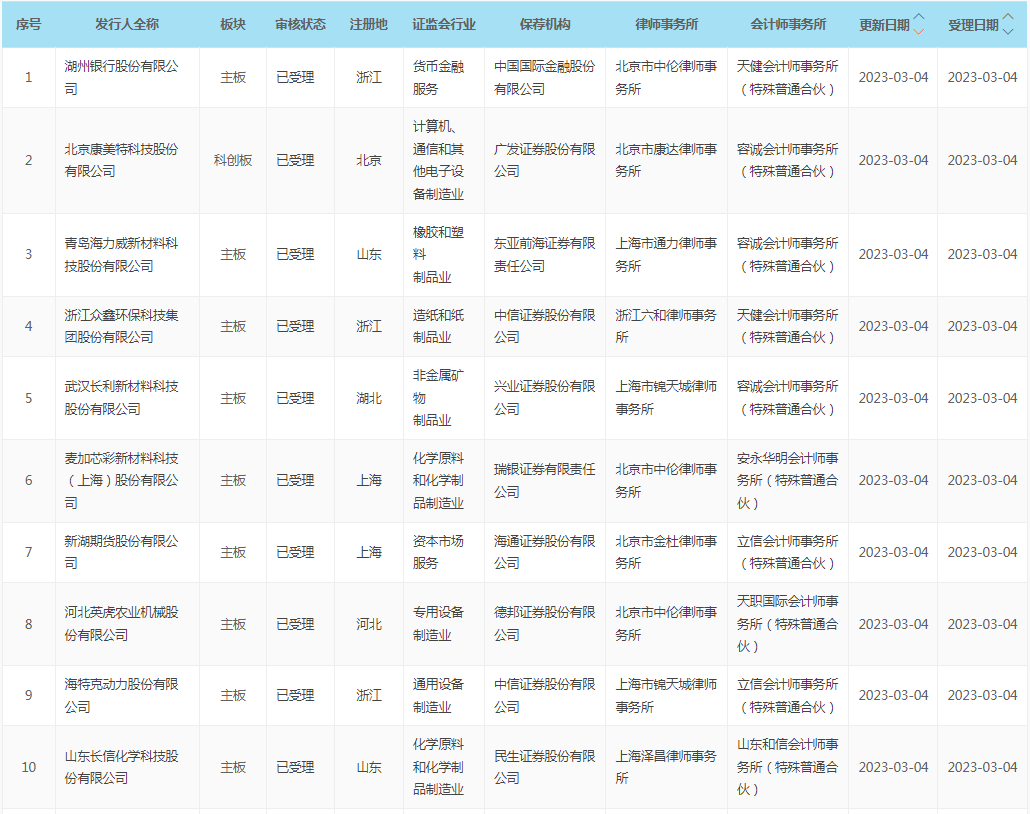Viewport: 1030px width, 814px height.
Task: Open issuer 北京康美特科技股份有限公司
Action: point(121,160)
